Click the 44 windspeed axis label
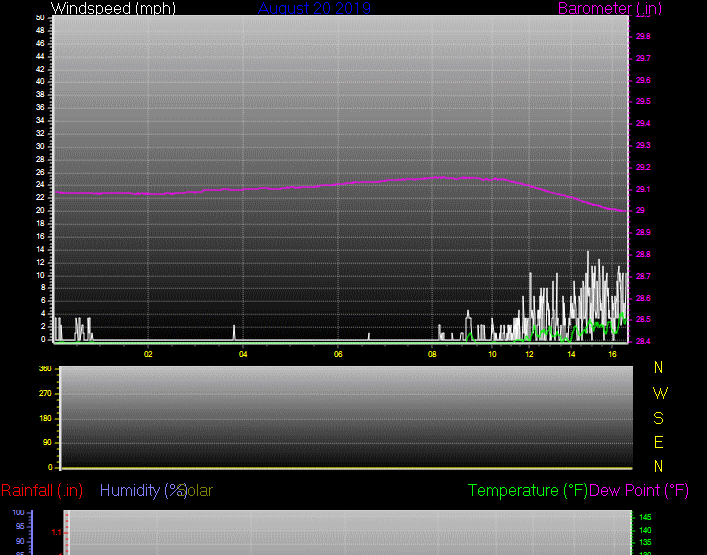707x555 pixels. point(40,56)
